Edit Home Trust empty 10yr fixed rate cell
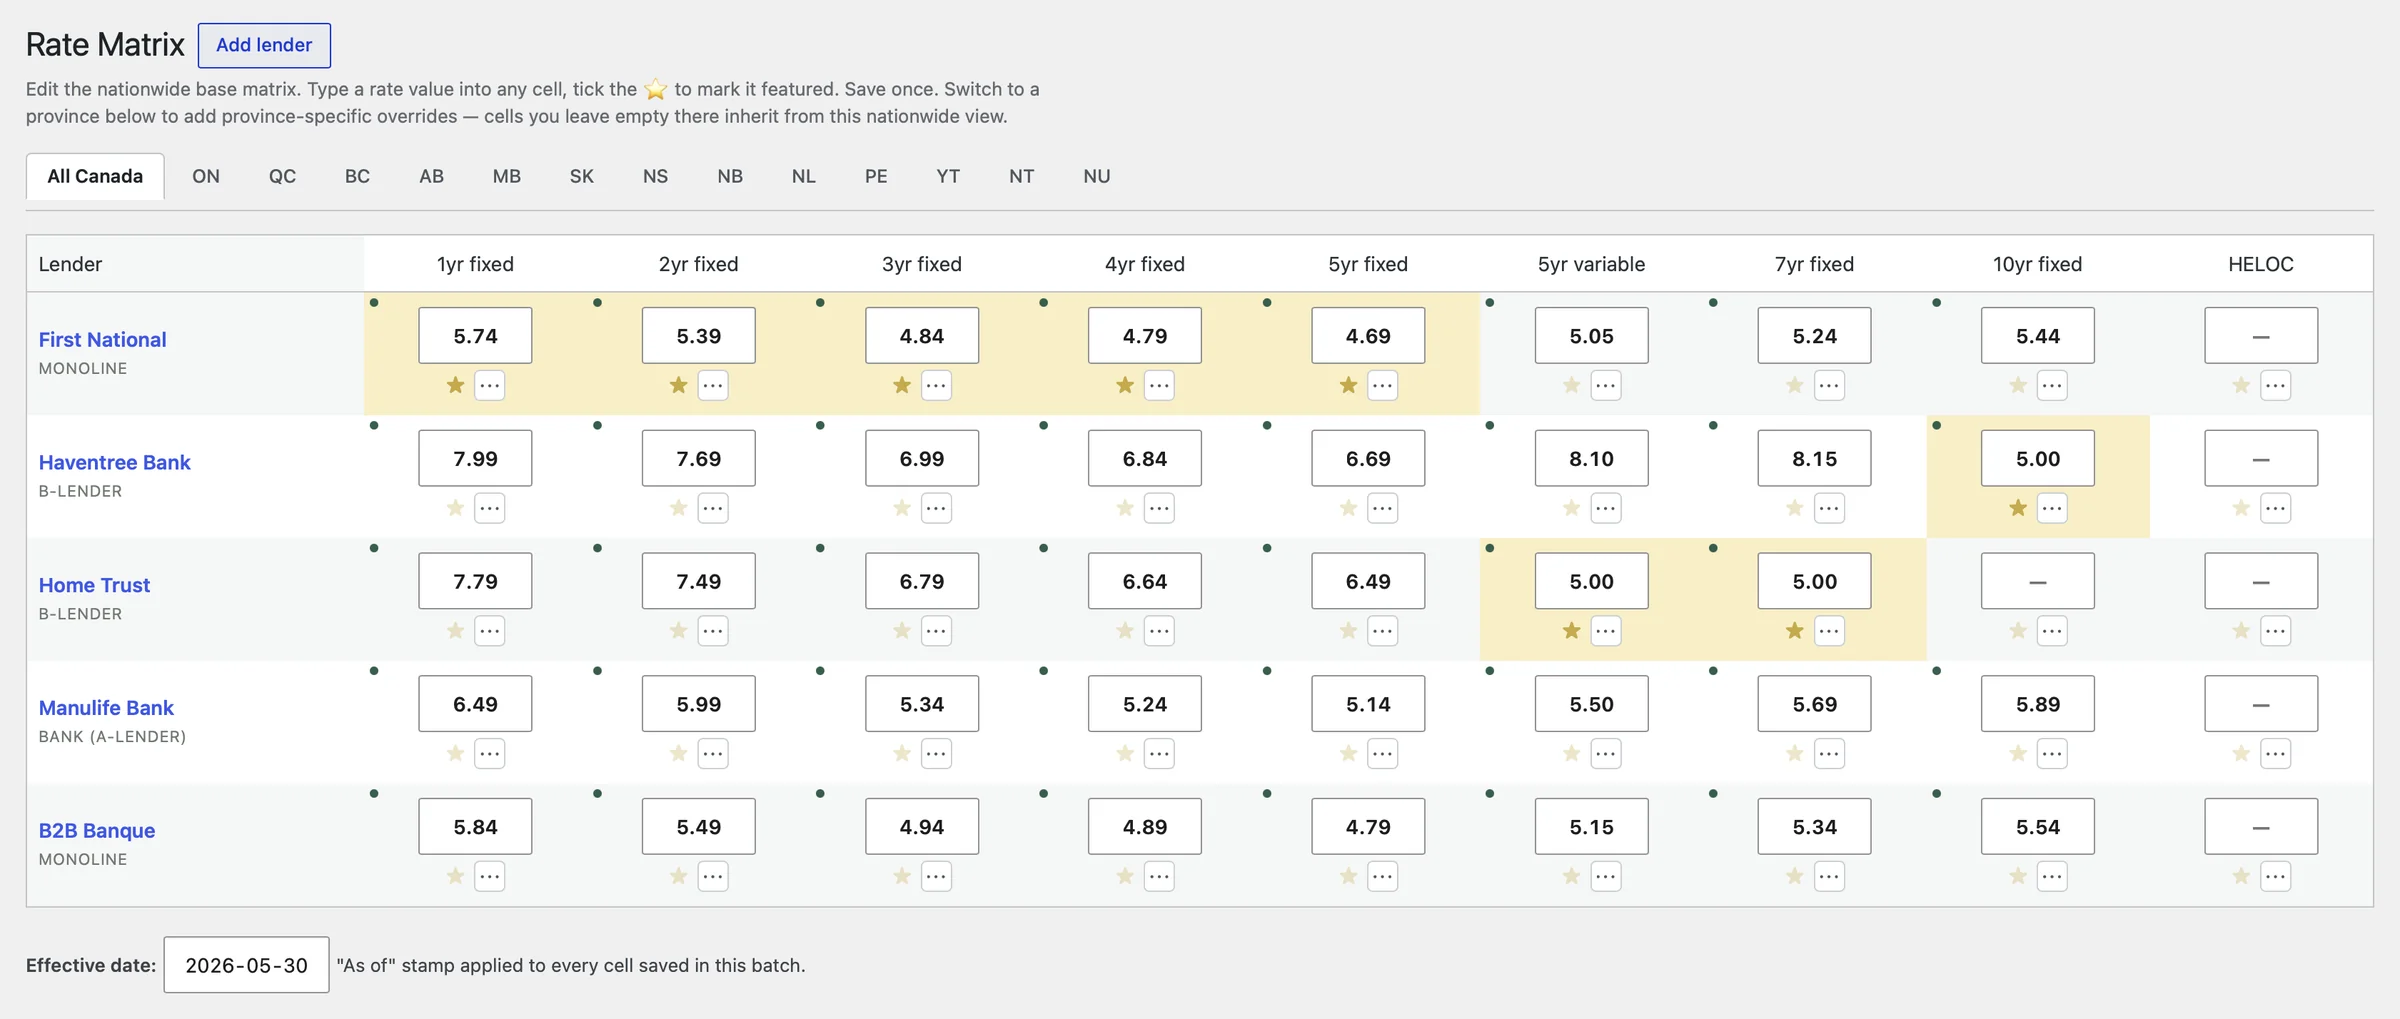Viewport: 2400px width, 1019px height. [x=2038, y=581]
